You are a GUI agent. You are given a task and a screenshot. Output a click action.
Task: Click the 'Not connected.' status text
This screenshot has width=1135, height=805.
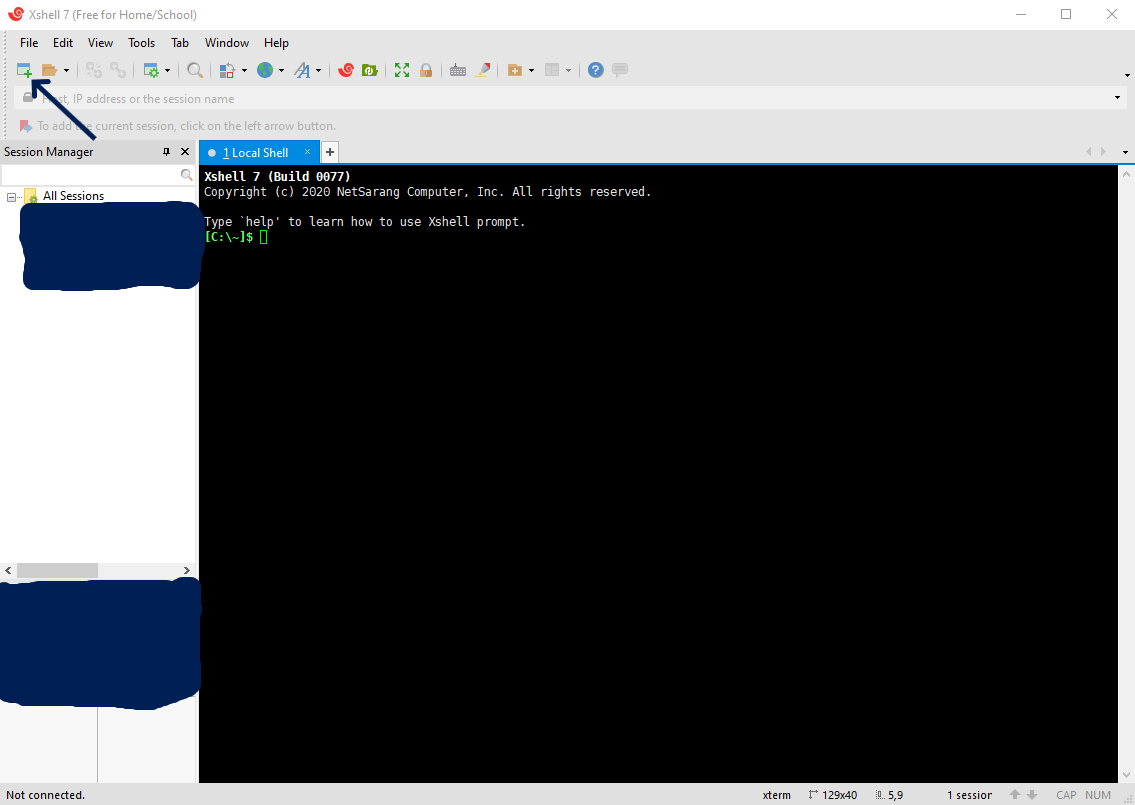coord(46,795)
